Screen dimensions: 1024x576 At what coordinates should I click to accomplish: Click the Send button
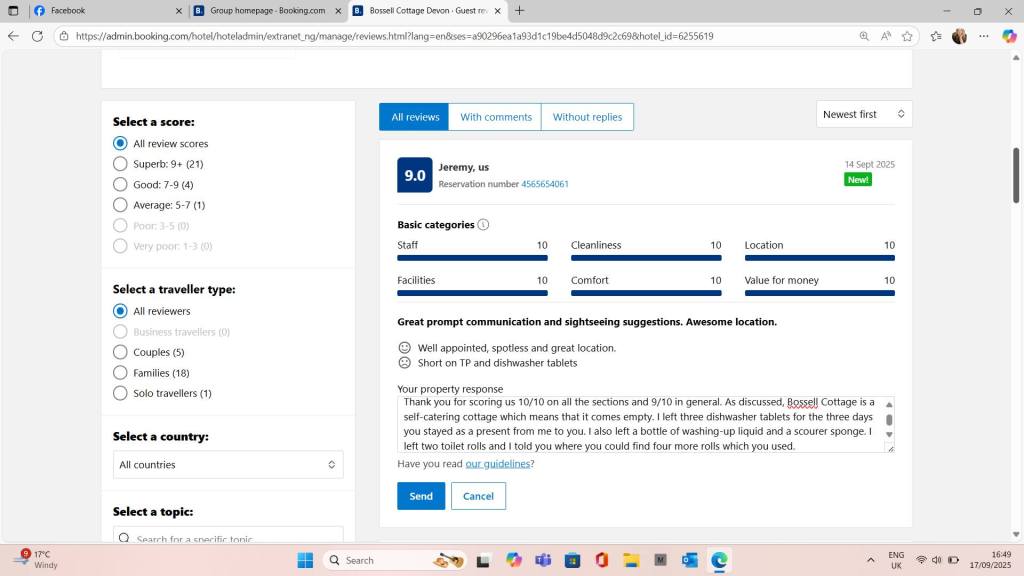(x=421, y=496)
